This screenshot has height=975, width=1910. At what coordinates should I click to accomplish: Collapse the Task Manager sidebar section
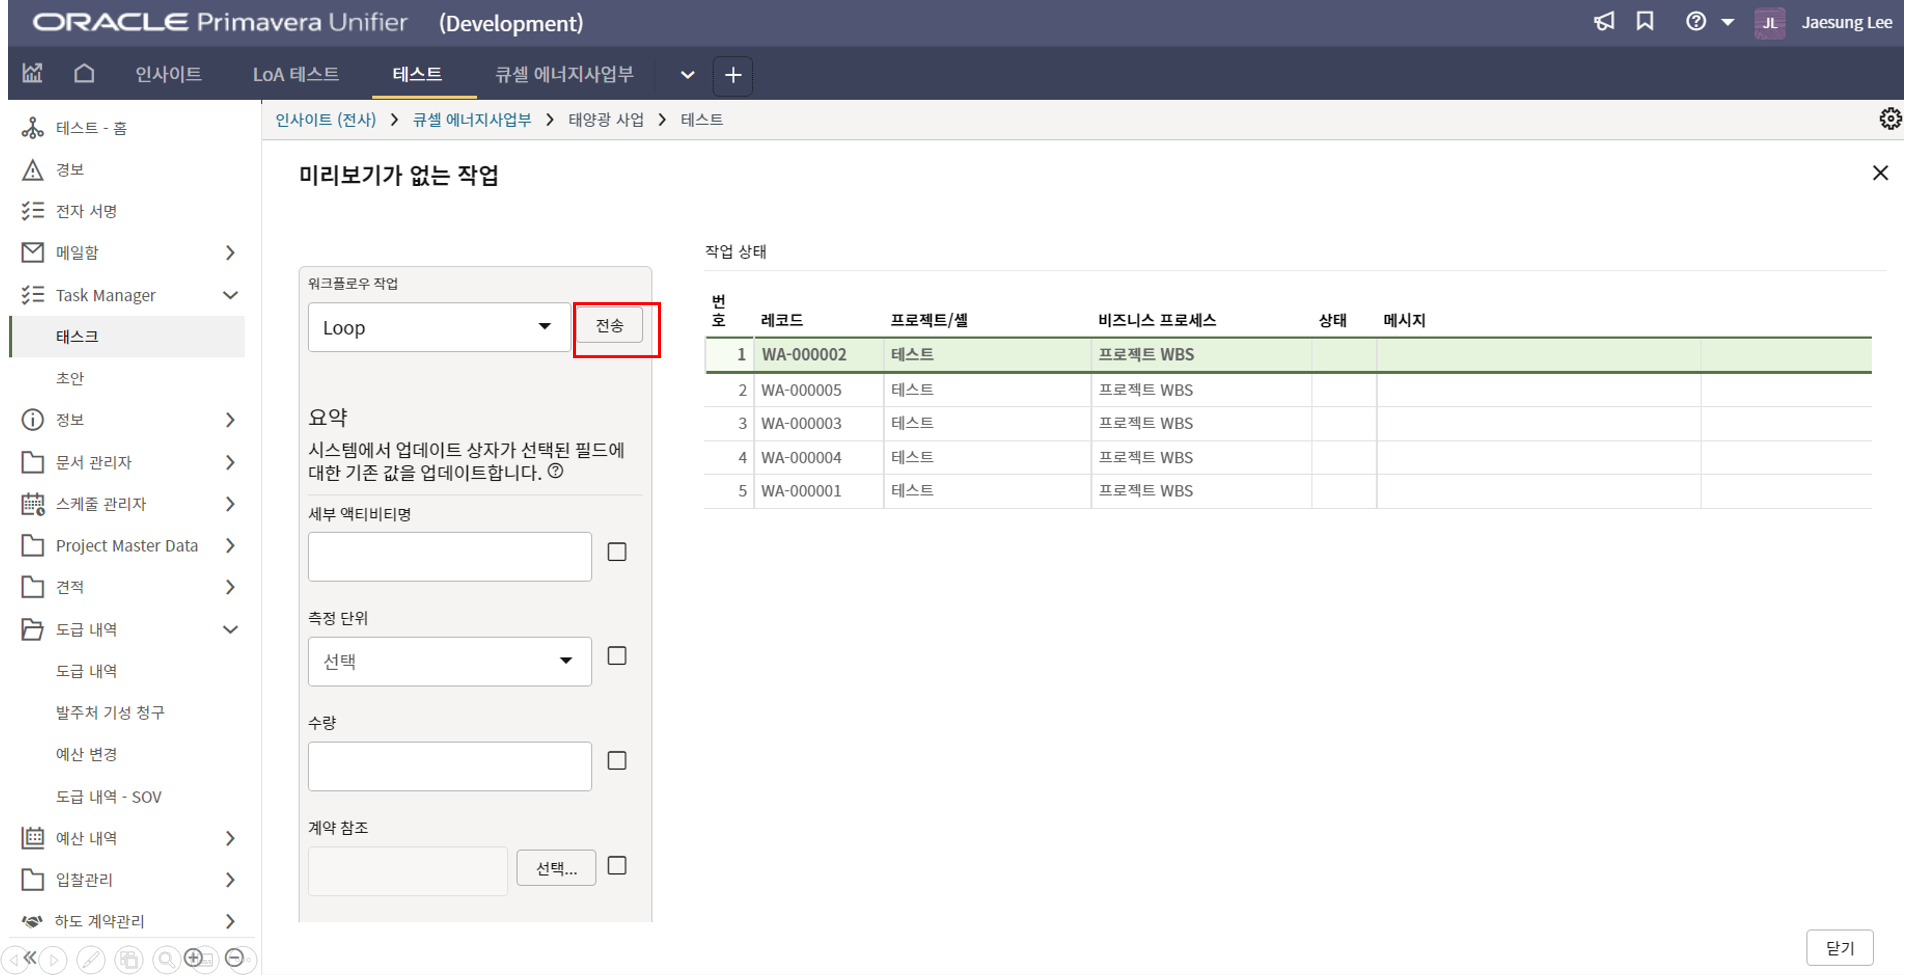[x=230, y=295]
